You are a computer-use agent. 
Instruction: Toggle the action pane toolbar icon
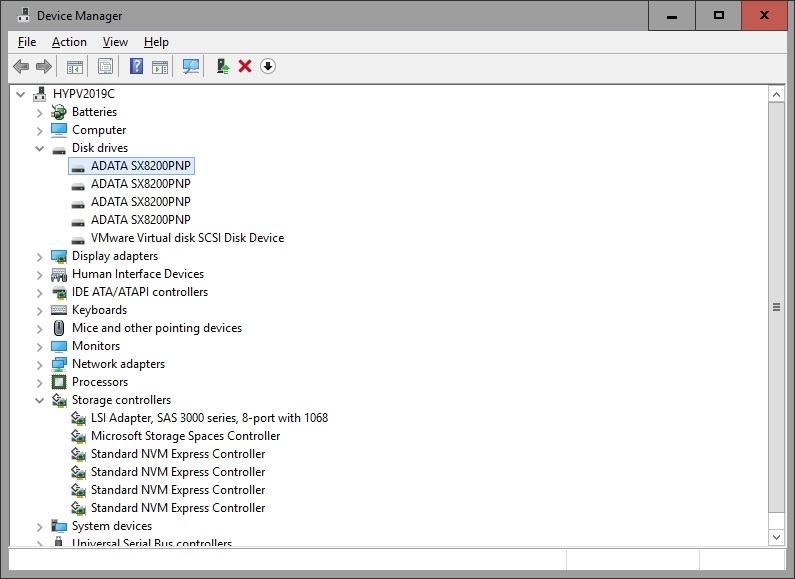pos(160,66)
